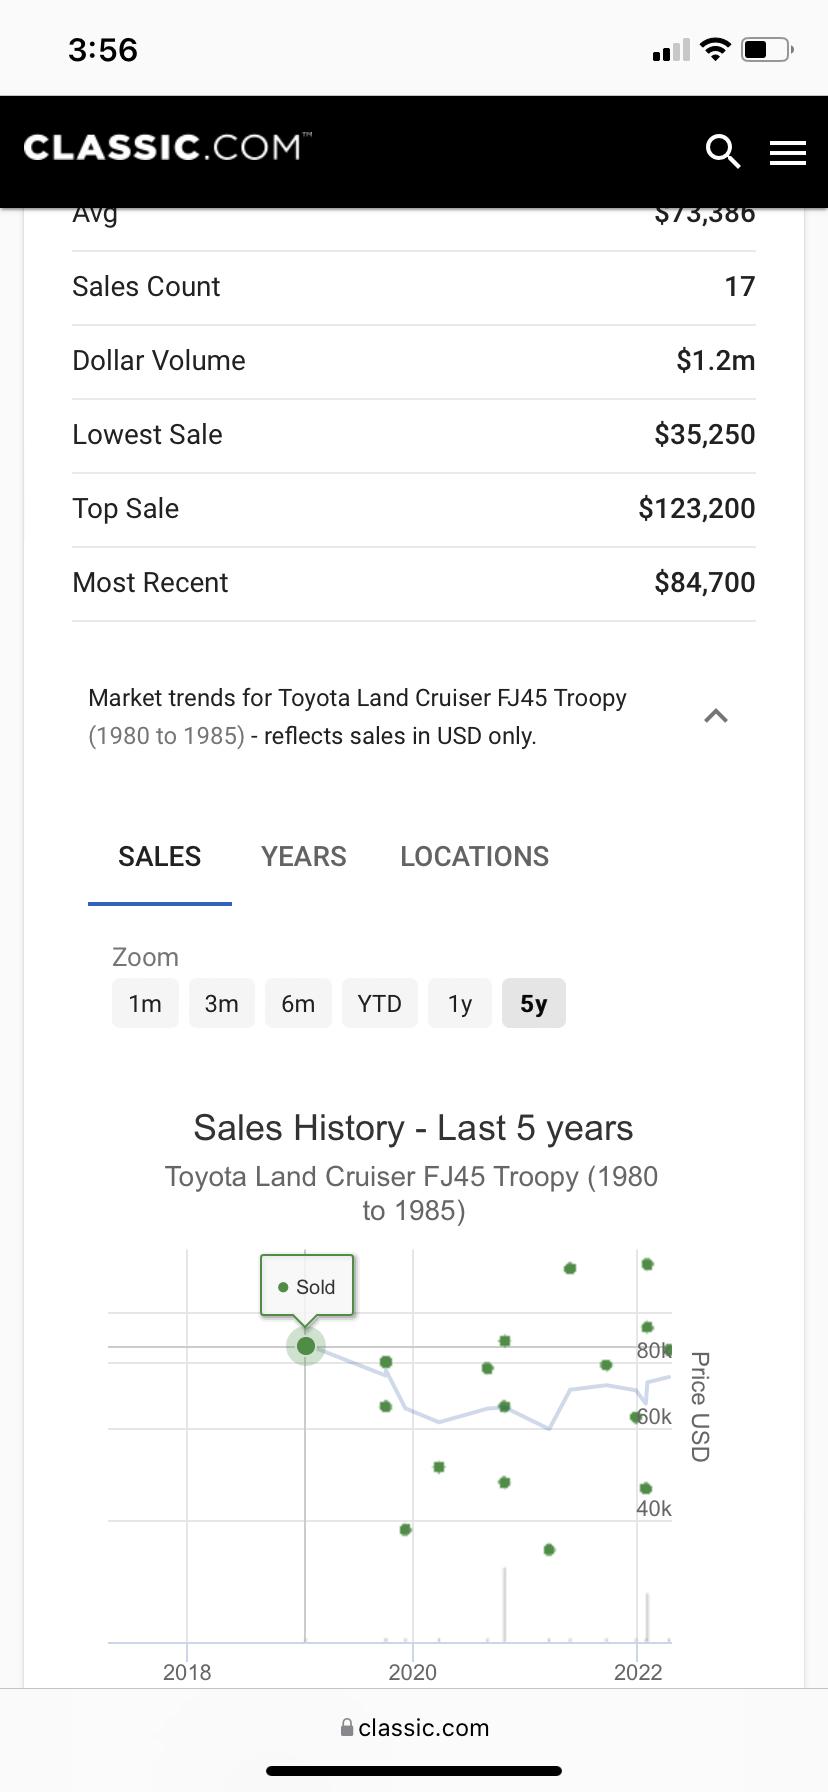This screenshot has height=1792, width=828.
Task: Tap the Price USD axis label
Action: 700,1407
